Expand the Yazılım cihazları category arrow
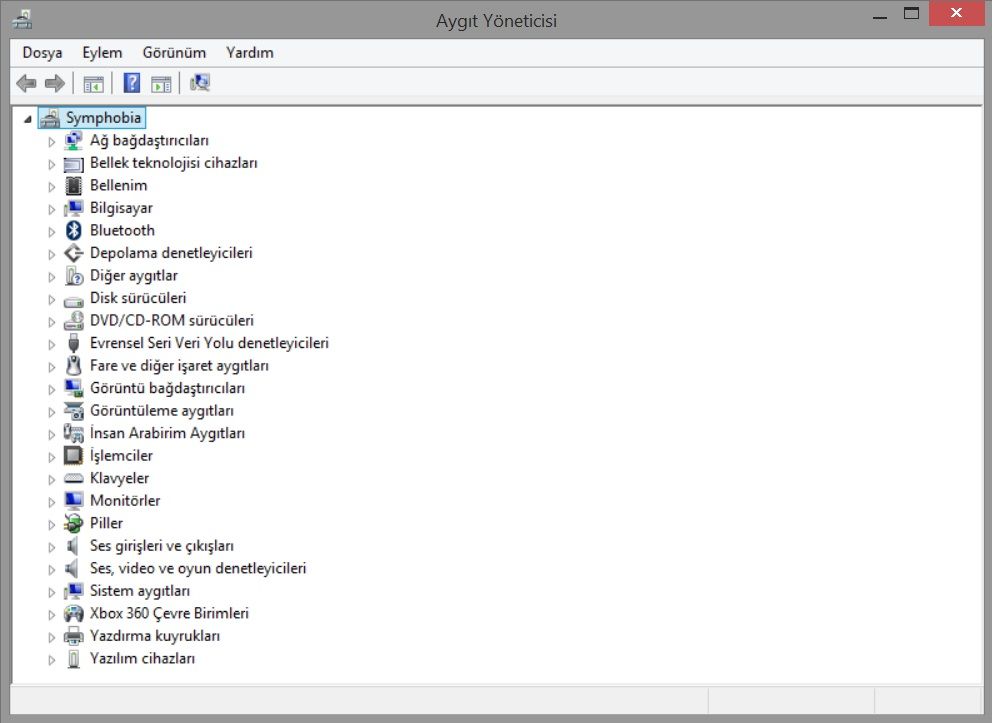Viewport: 992px width, 723px height. click(51, 659)
